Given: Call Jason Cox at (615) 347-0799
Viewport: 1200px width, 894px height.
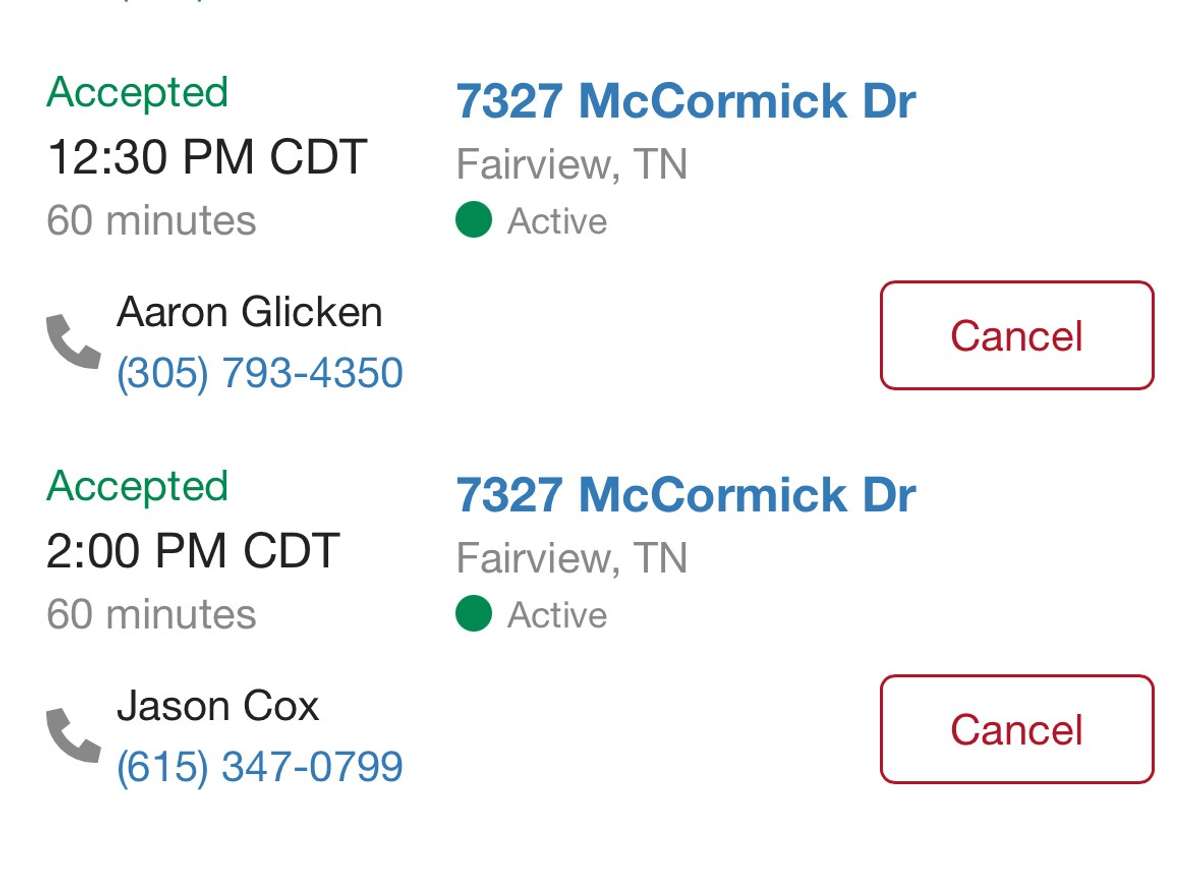Looking at the screenshot, I should (x=260, y=767).
